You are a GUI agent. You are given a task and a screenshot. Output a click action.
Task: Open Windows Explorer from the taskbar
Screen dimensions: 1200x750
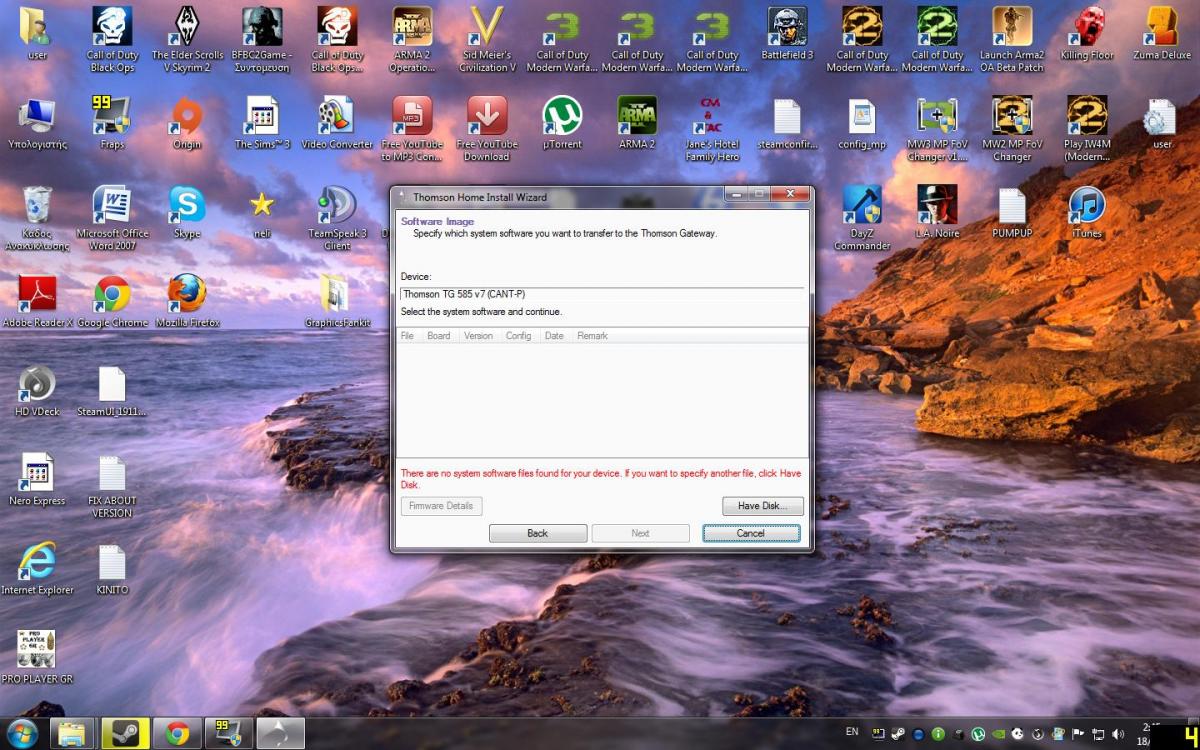(x=72, y=733)
